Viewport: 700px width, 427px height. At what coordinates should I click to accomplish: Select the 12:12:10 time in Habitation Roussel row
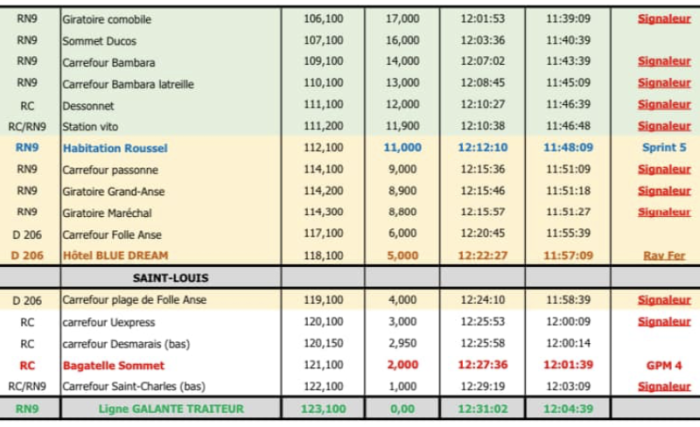[483, 147]
